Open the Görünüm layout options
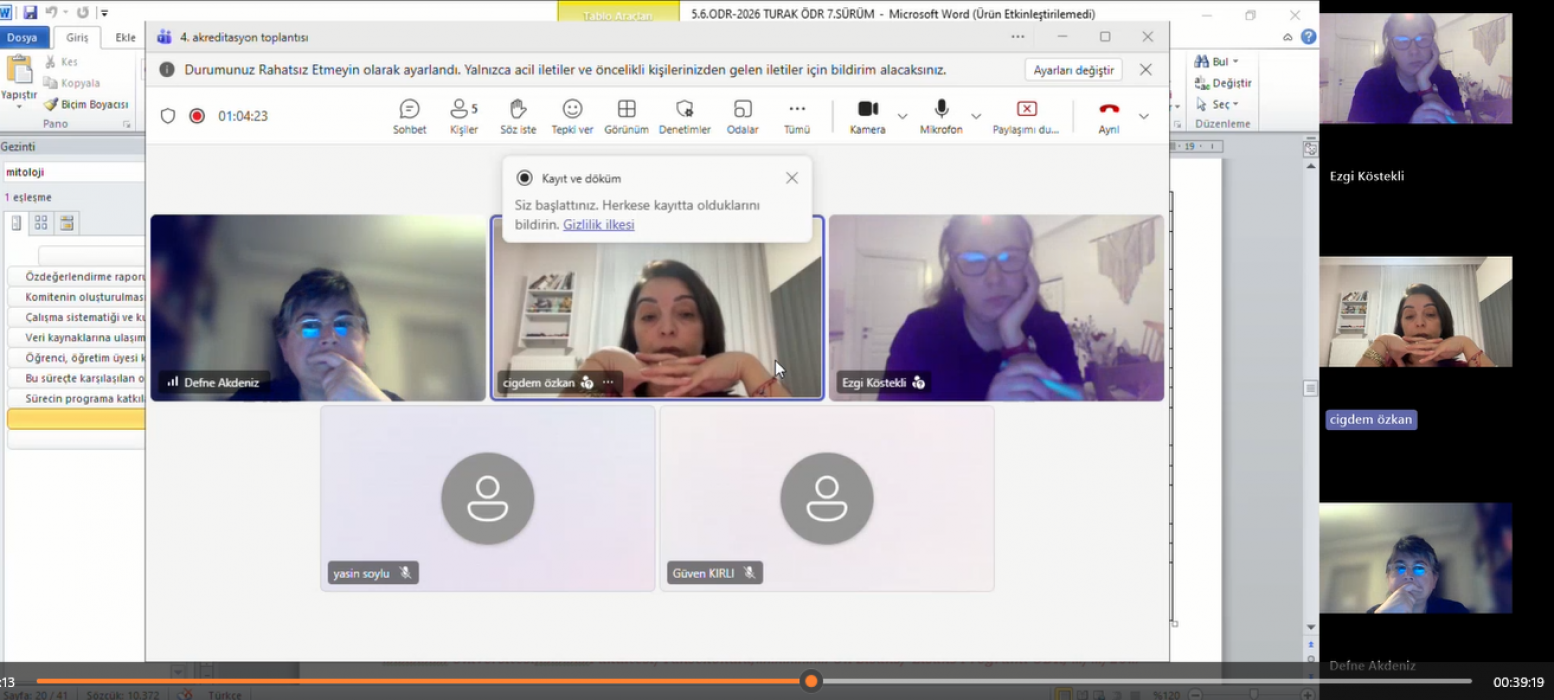The width and height of the screenshot is (1554, 700). [626, 115]
